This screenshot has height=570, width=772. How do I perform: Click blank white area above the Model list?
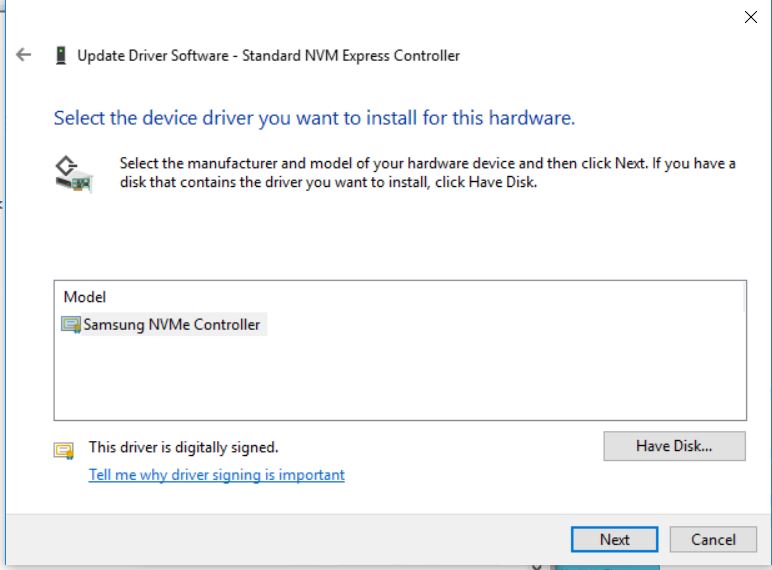pyautogui.click(x=400, y=240)
